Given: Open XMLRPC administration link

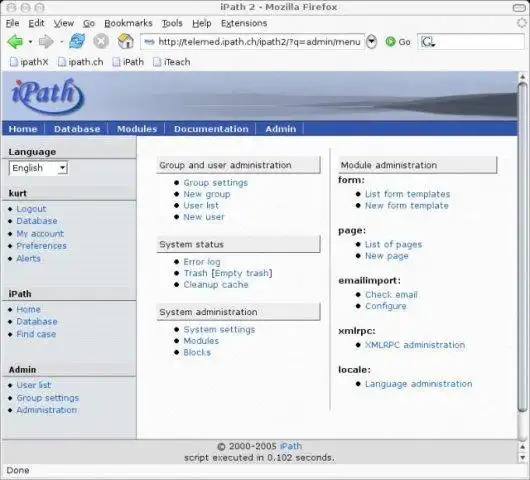Looking at the screenshot, I should pos(415,345).
